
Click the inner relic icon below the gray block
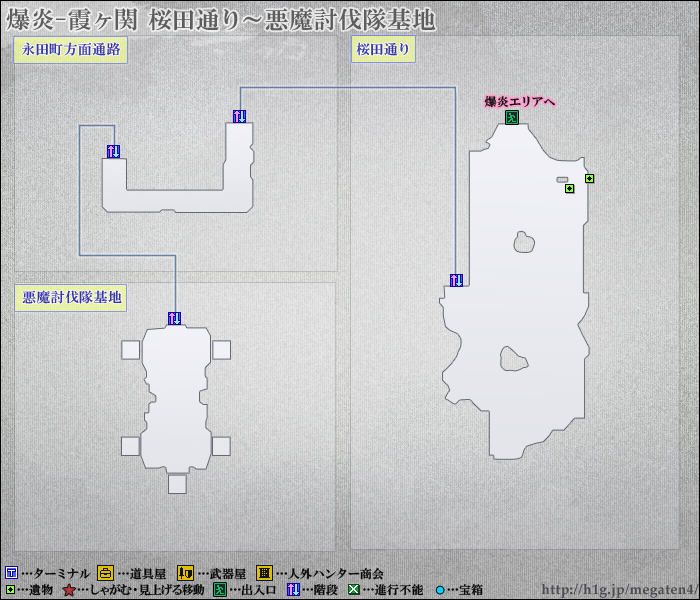coord(569,189)
